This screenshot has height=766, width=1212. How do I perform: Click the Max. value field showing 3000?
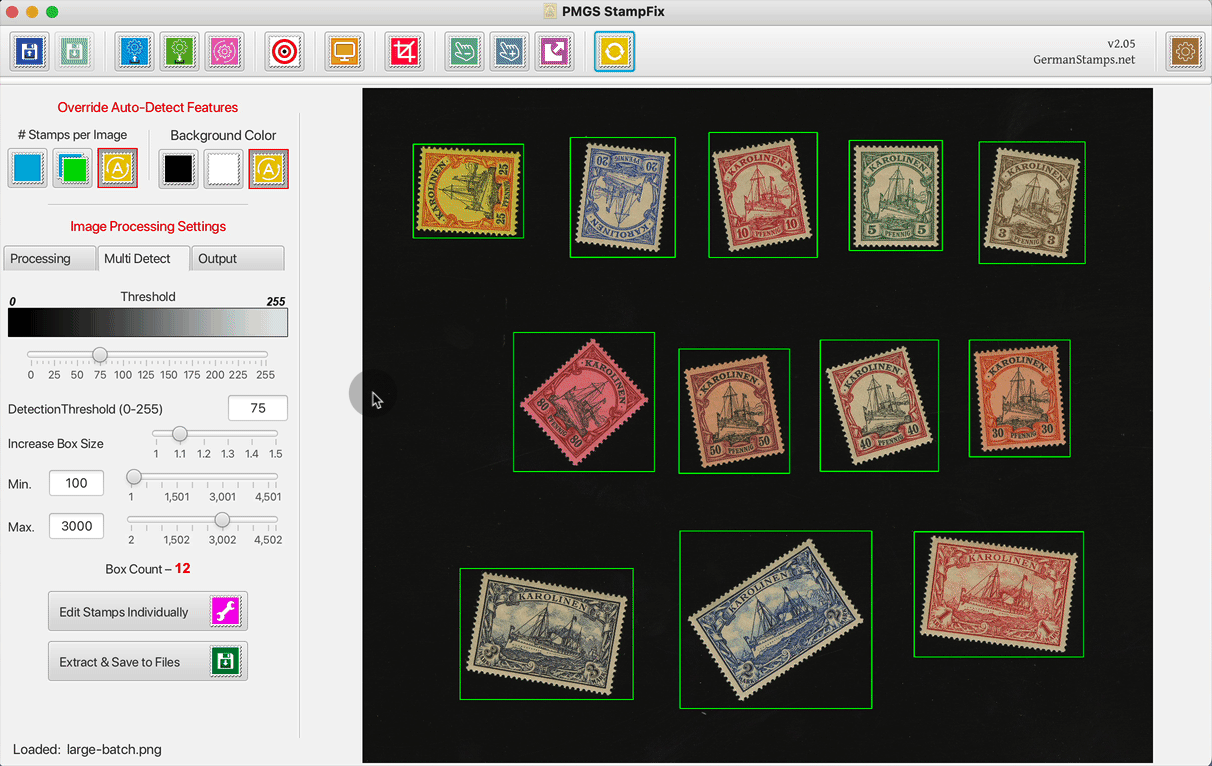[76, 526]
